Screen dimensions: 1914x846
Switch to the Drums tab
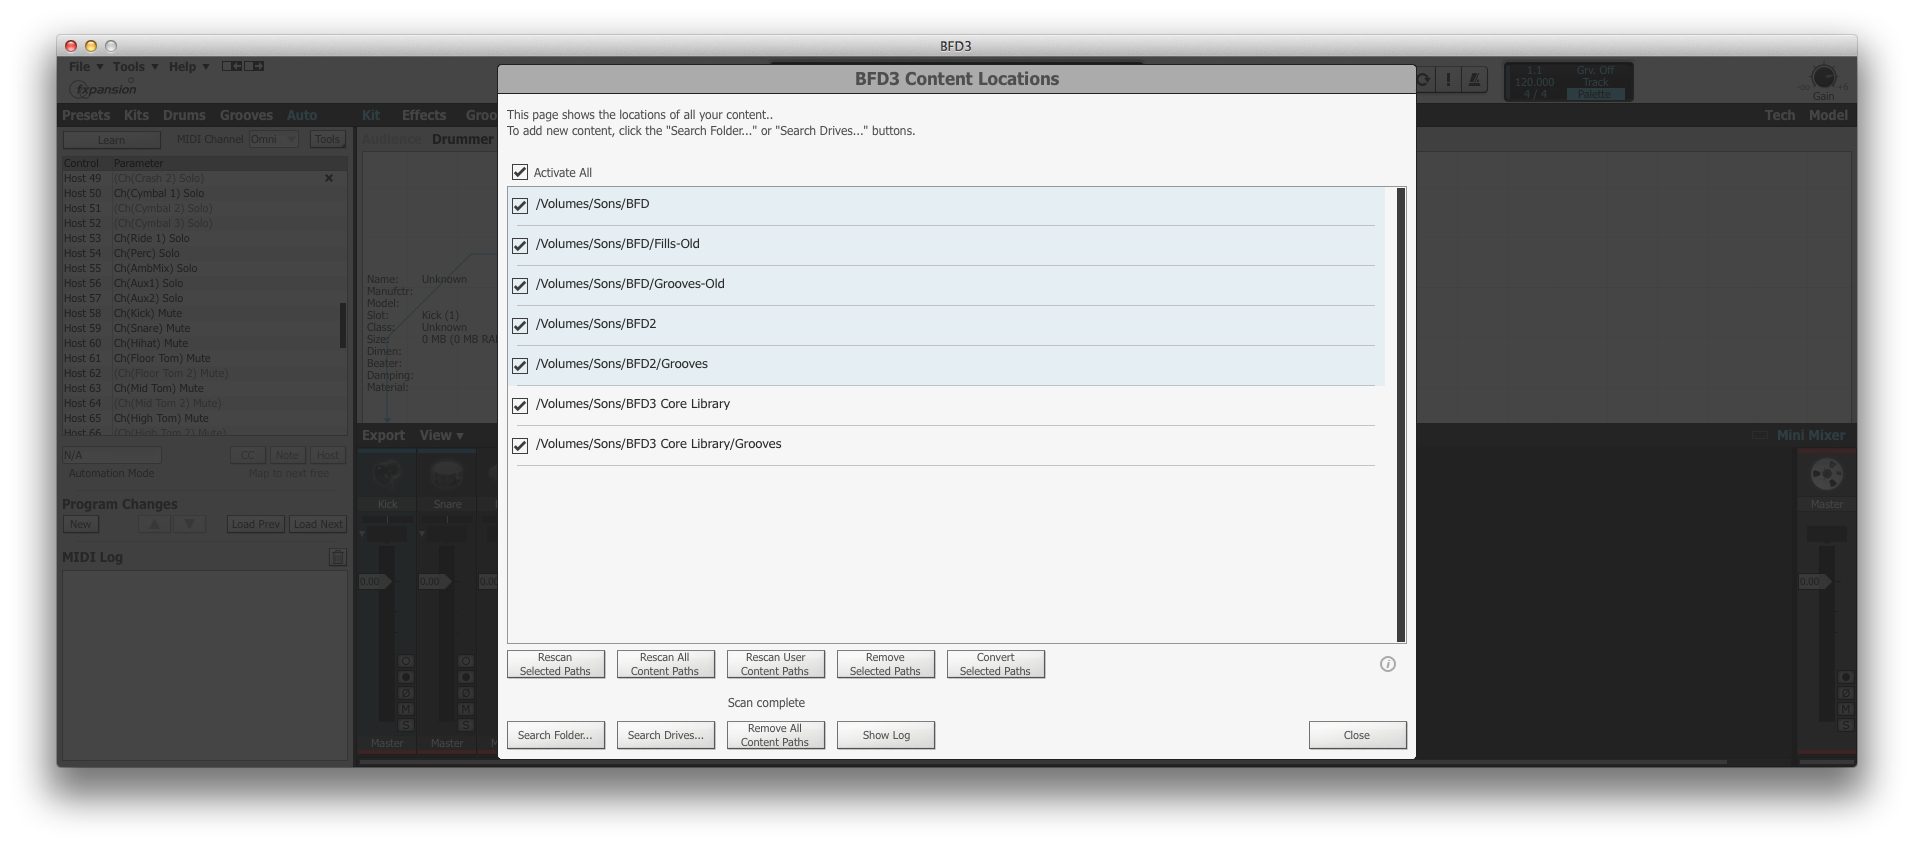tap(184, 115)
